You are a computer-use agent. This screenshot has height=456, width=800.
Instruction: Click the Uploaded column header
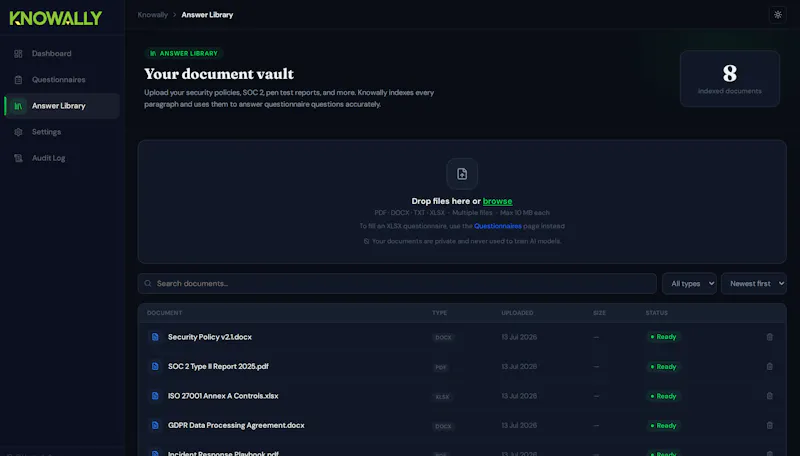(x=517, y=313)
